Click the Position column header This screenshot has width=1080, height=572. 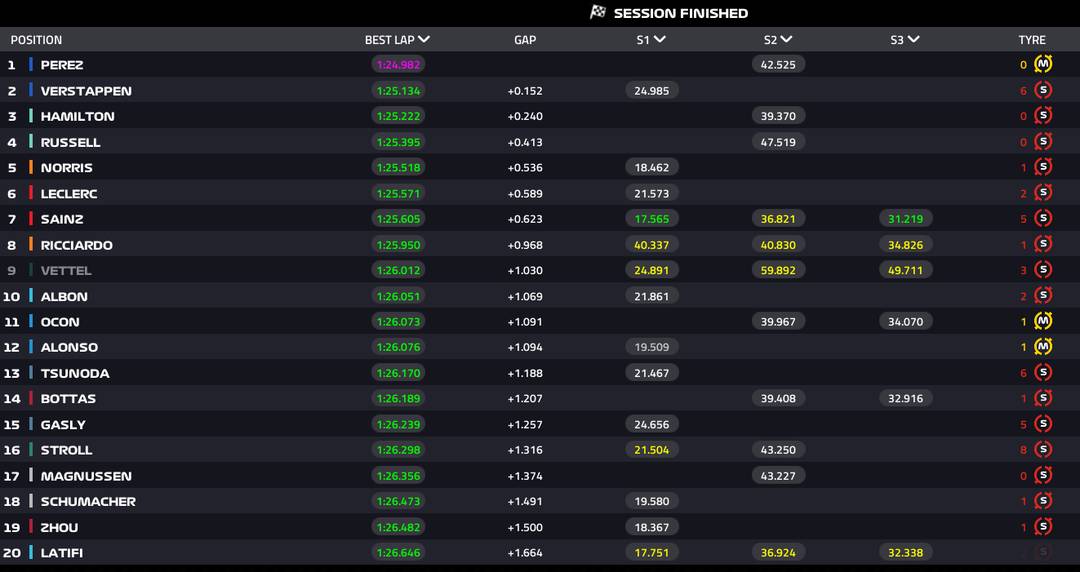[36, 40]
